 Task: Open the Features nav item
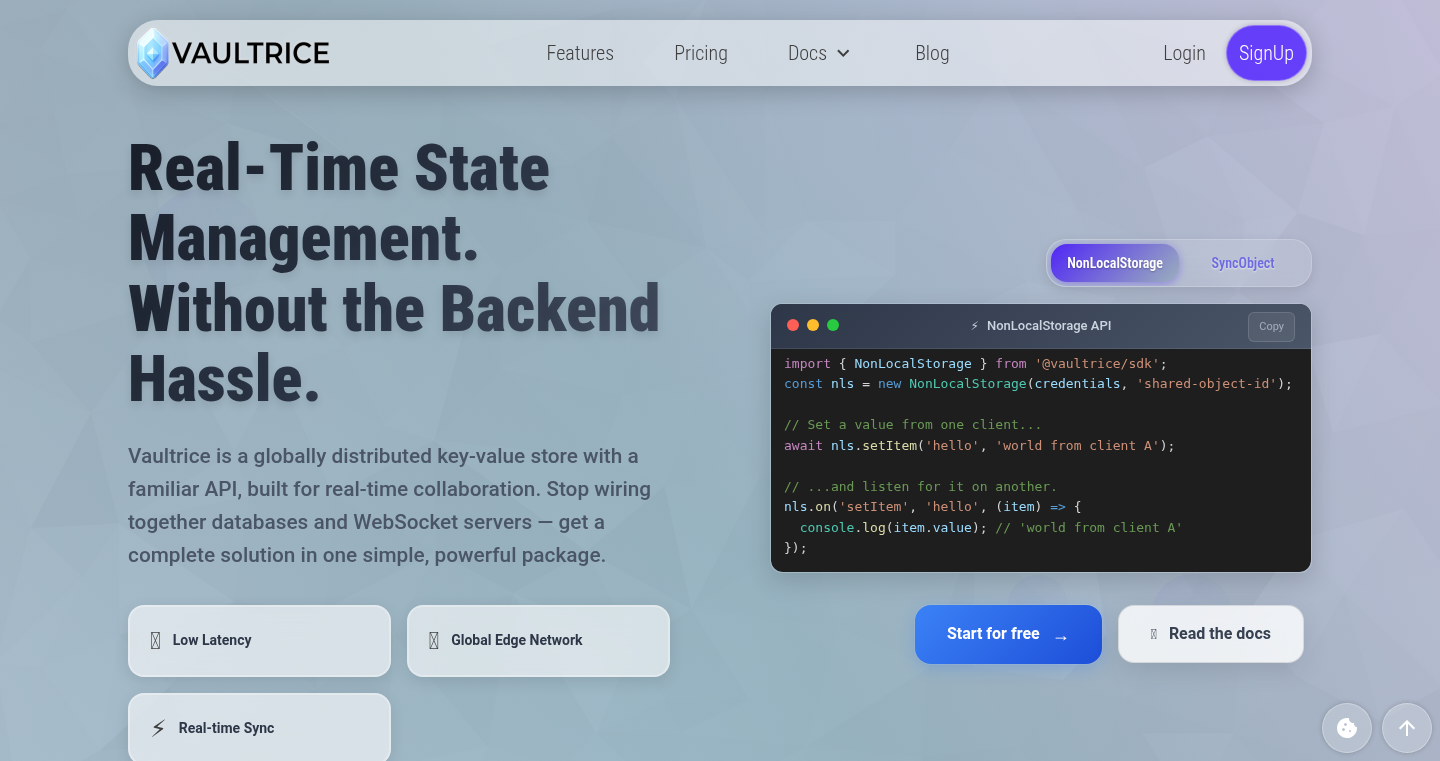tap(580, 53)
